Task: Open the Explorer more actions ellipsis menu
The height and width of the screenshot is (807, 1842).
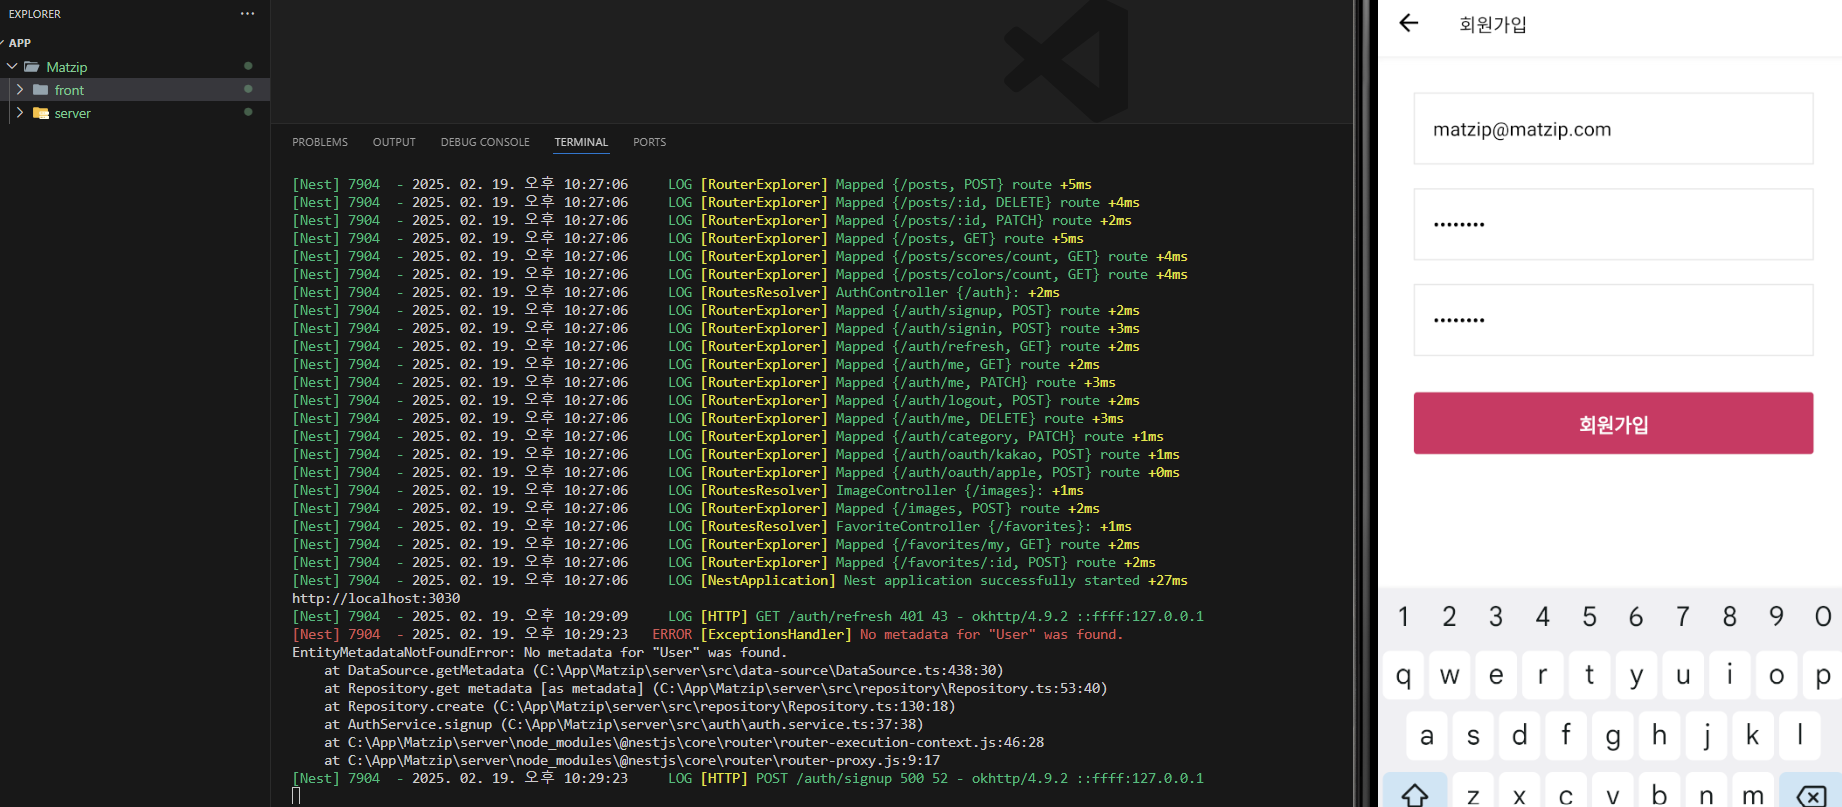Action: 247,14
